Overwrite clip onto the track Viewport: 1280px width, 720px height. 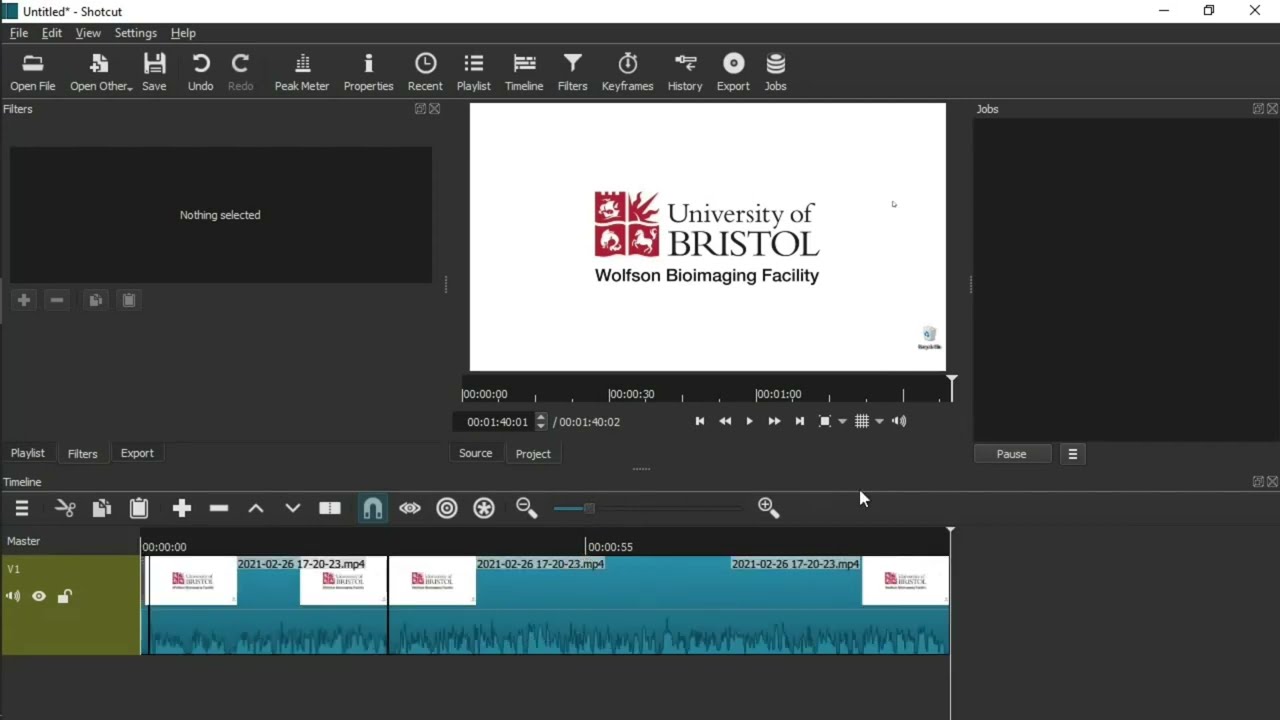pos(293,508)
